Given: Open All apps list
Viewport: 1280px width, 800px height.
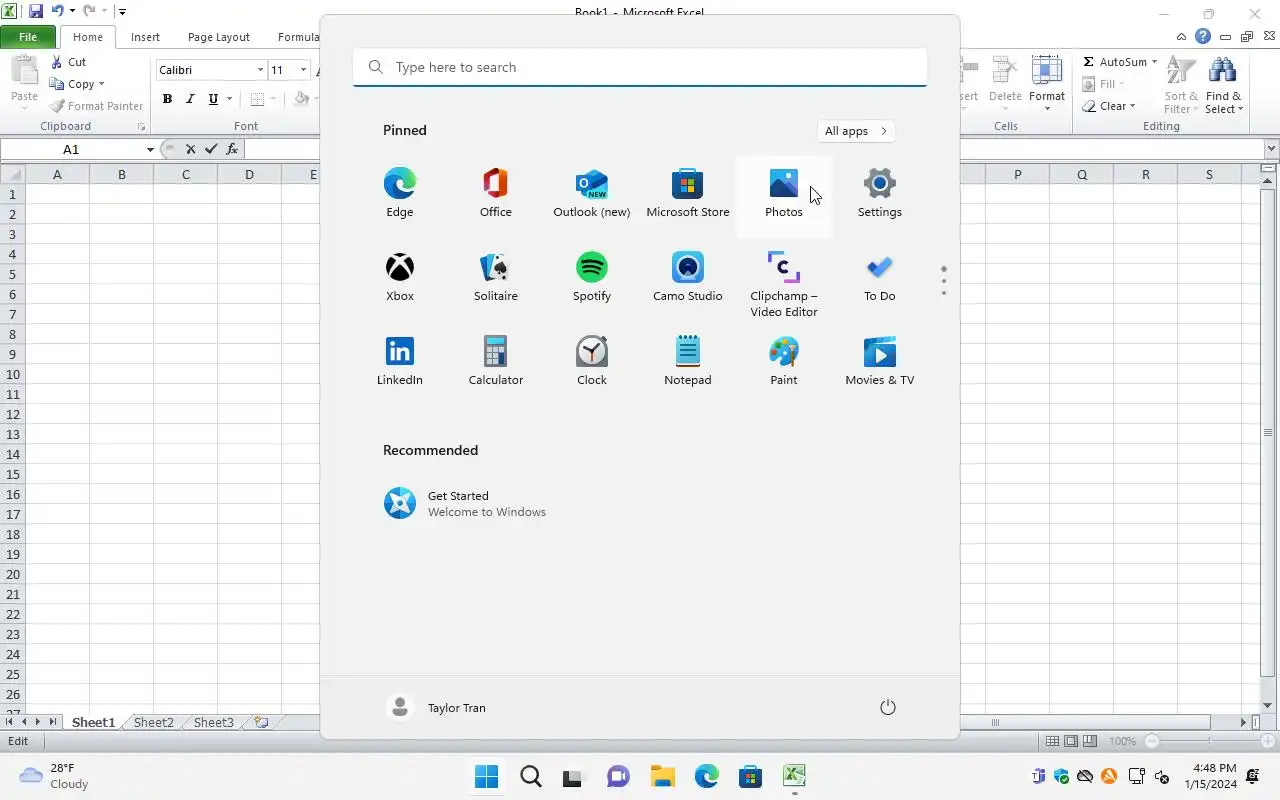Looking at the screenshot, I should (x=856, y=131).
